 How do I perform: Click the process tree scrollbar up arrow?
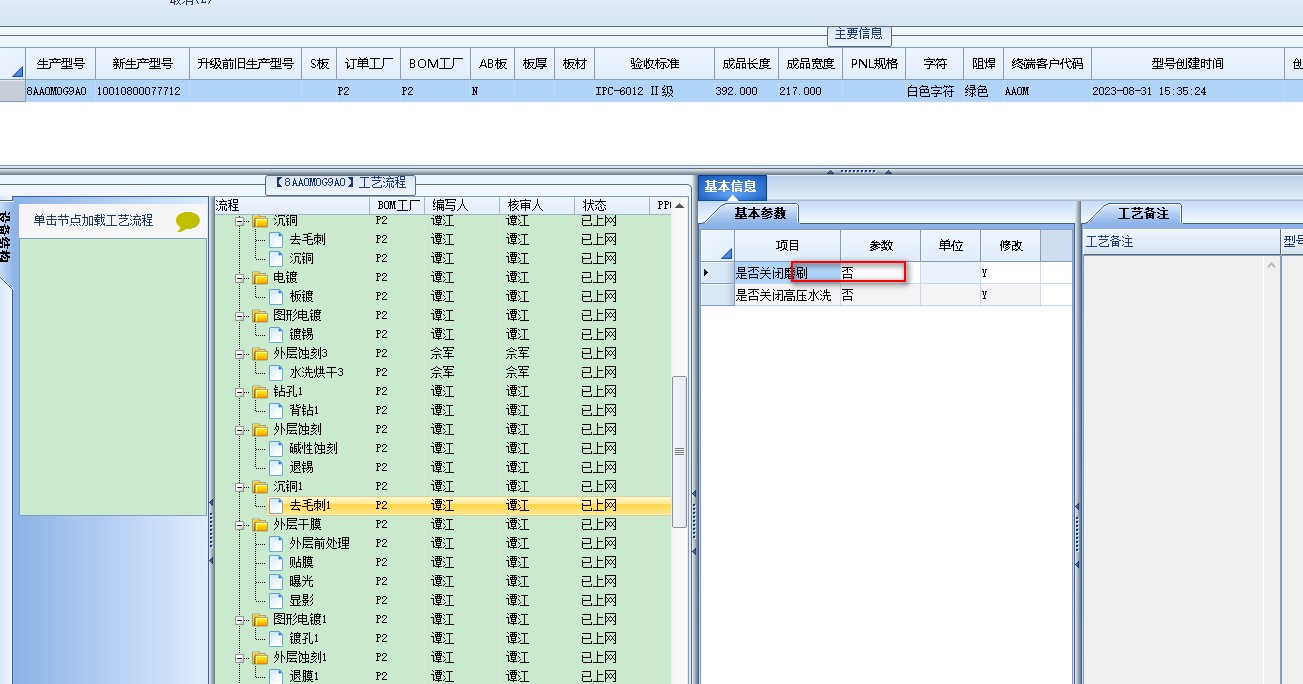coord(680,206)
